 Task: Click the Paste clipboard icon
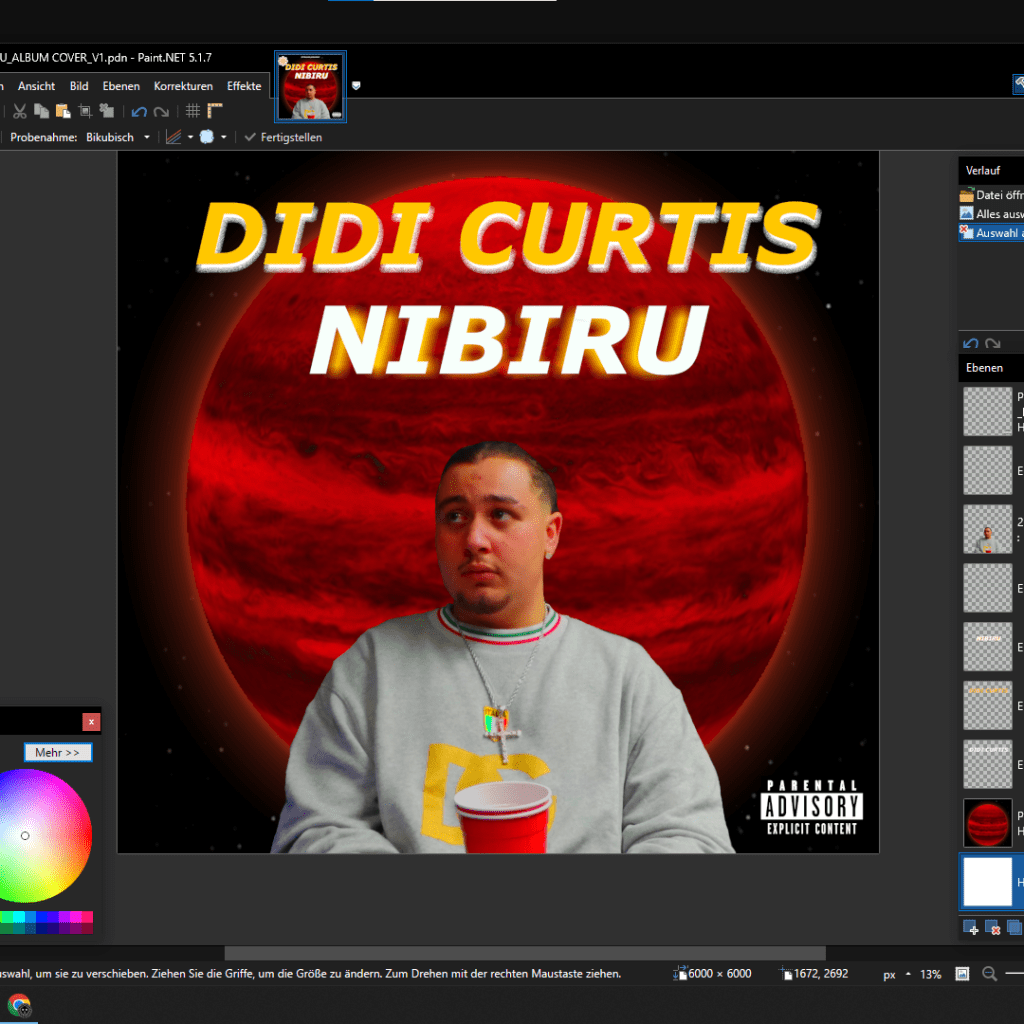[63, 112]
